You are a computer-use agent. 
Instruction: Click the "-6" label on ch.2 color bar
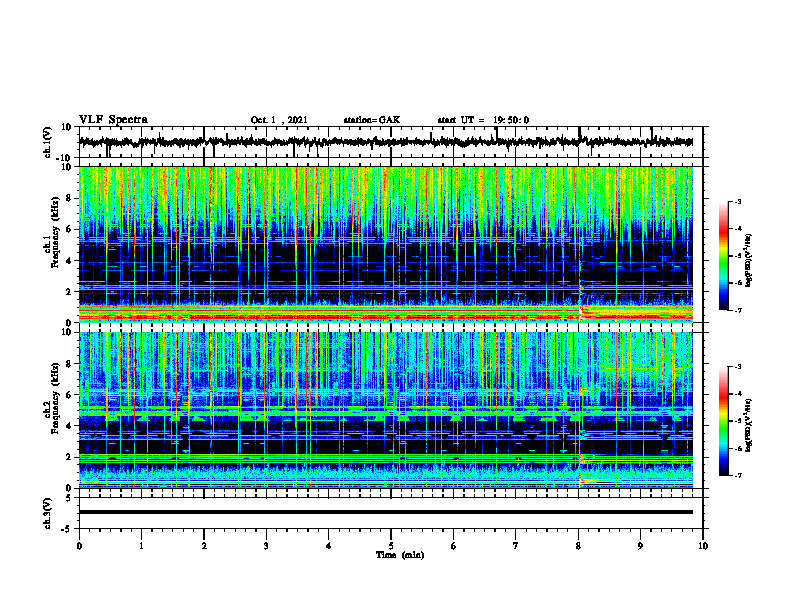[737, 448]
